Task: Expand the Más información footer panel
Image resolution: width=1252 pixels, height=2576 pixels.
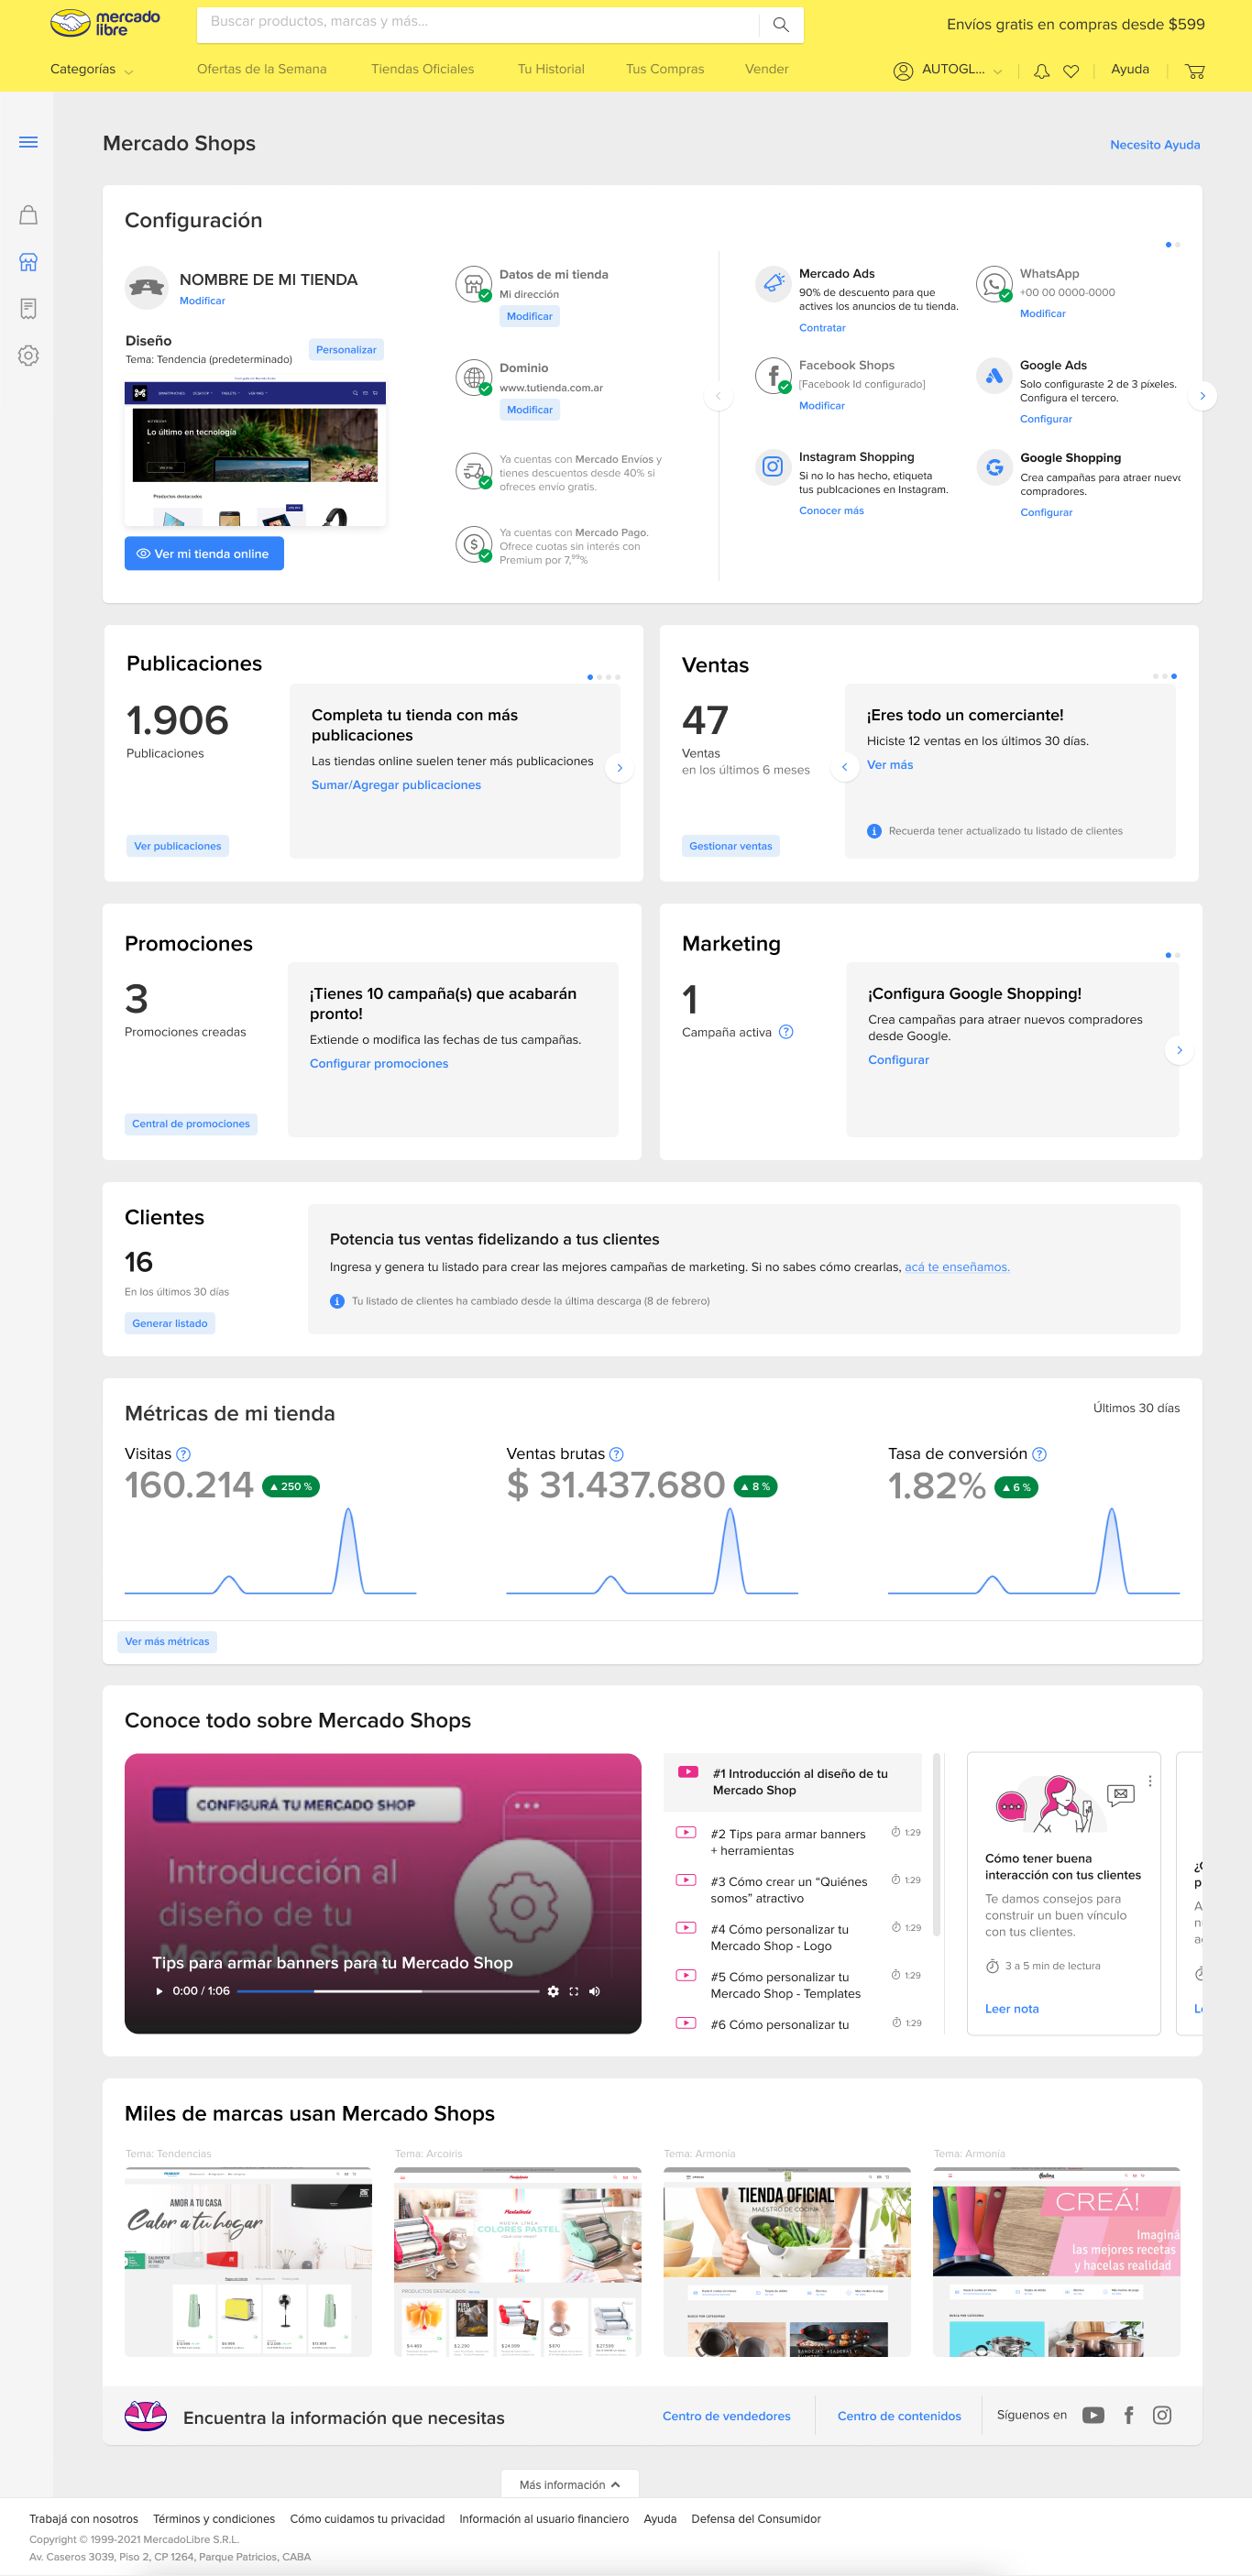Action: [570, 2485]
